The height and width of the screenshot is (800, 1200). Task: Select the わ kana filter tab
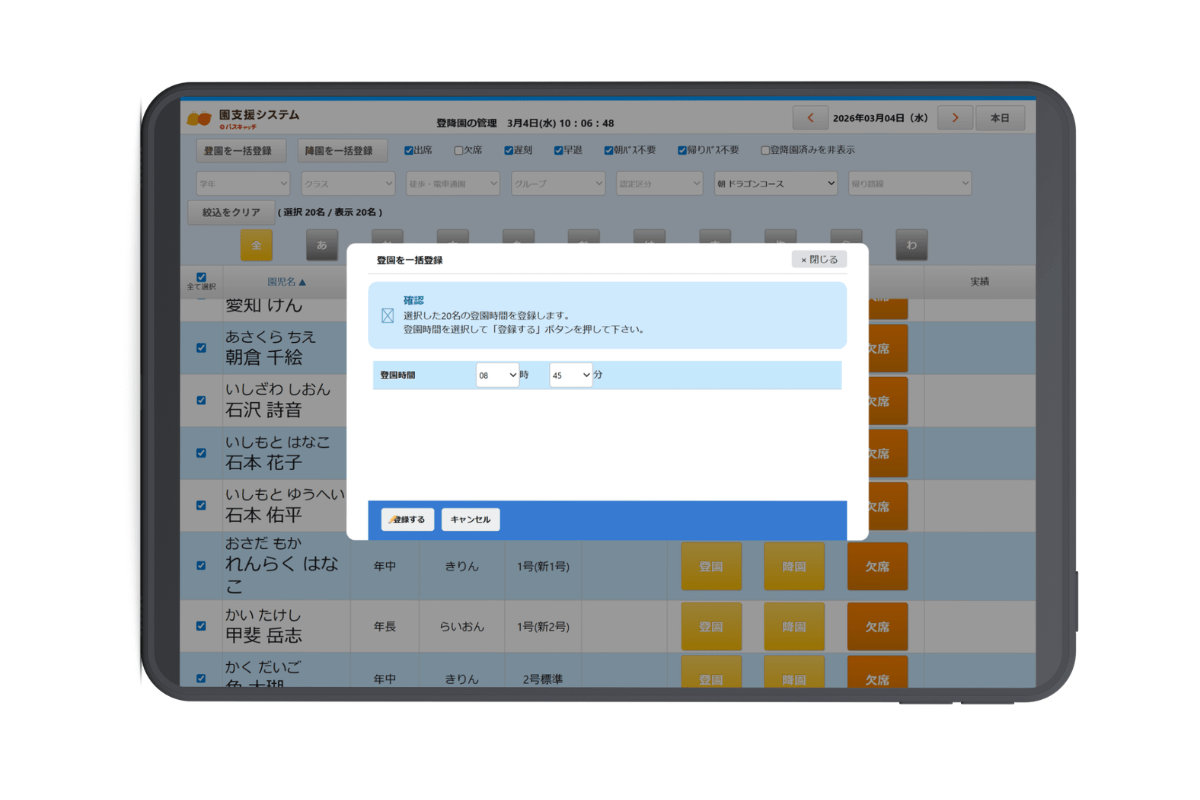[x=911, y=245]
